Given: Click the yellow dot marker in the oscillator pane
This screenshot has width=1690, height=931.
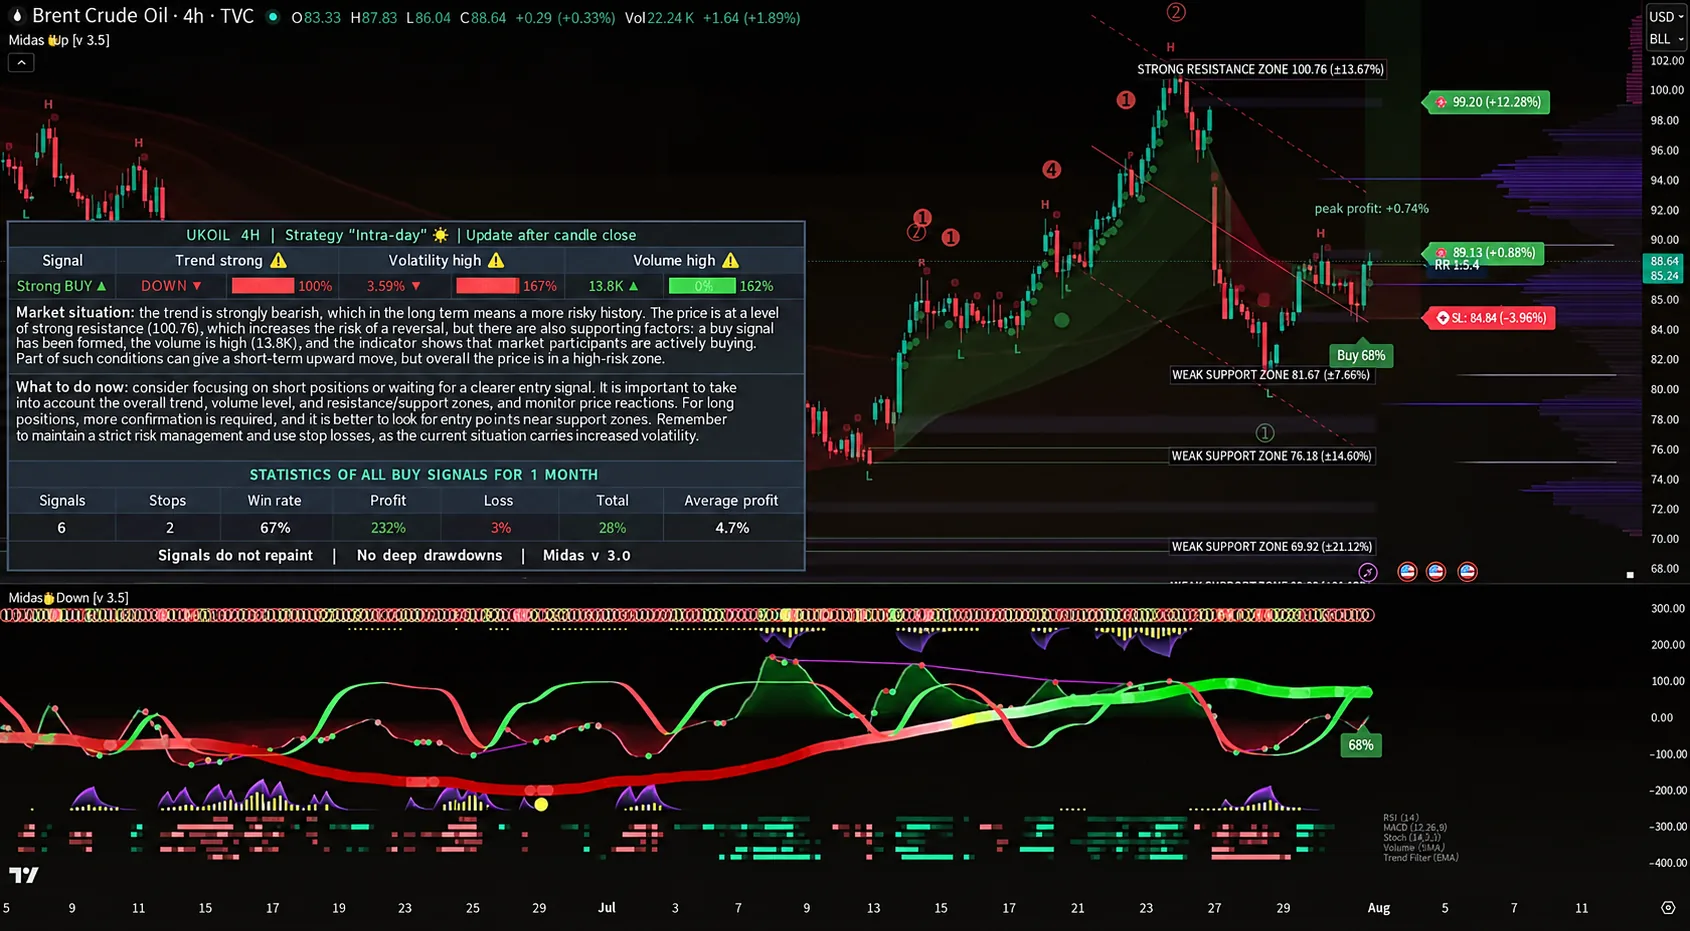Looking at the screenshot, I should coord(541,804).
